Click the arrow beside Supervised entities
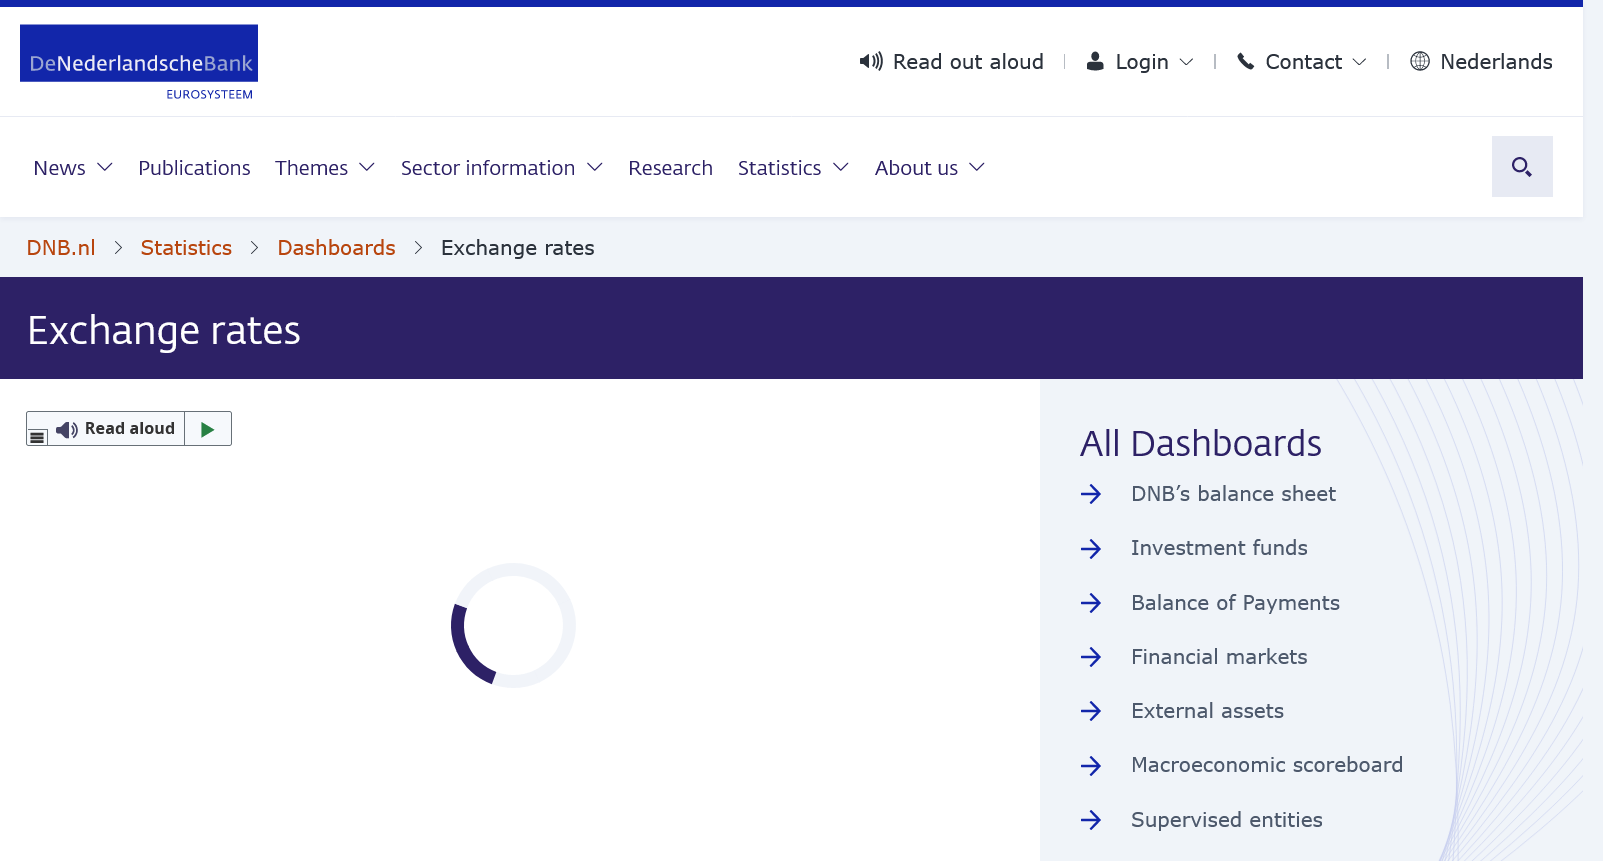 click(x=1091, y=820)
